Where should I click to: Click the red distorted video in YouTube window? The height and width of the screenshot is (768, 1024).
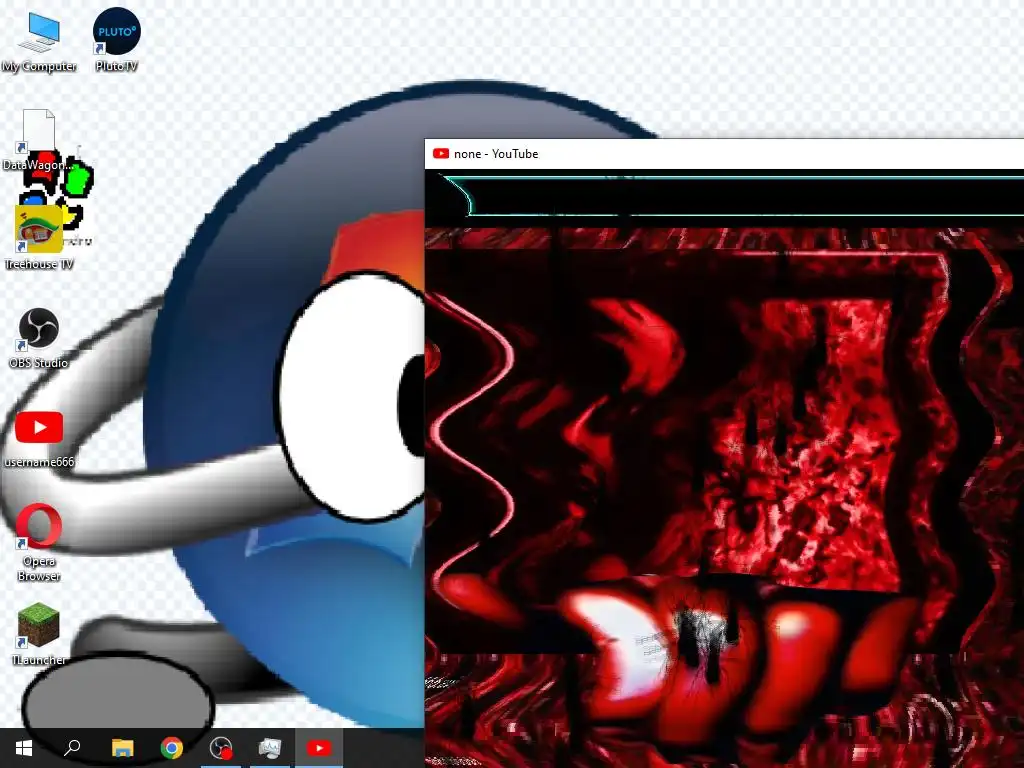tap(724, 498)
